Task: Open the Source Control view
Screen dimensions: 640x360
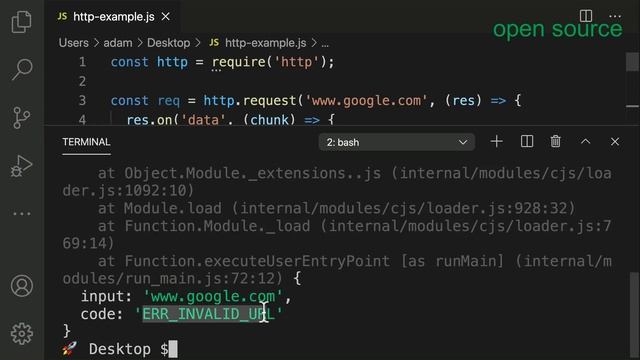Action: pyautogui.click(x=22, y=118)
